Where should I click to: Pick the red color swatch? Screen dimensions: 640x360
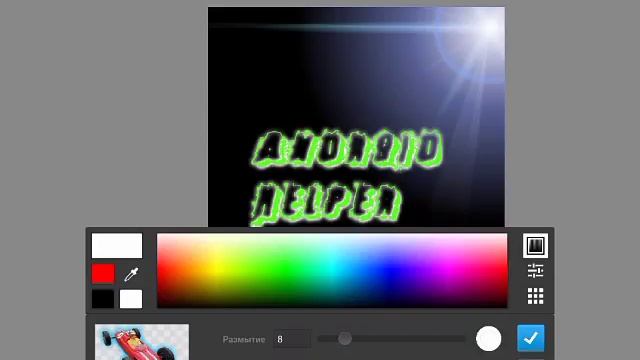tap(103, 273)
